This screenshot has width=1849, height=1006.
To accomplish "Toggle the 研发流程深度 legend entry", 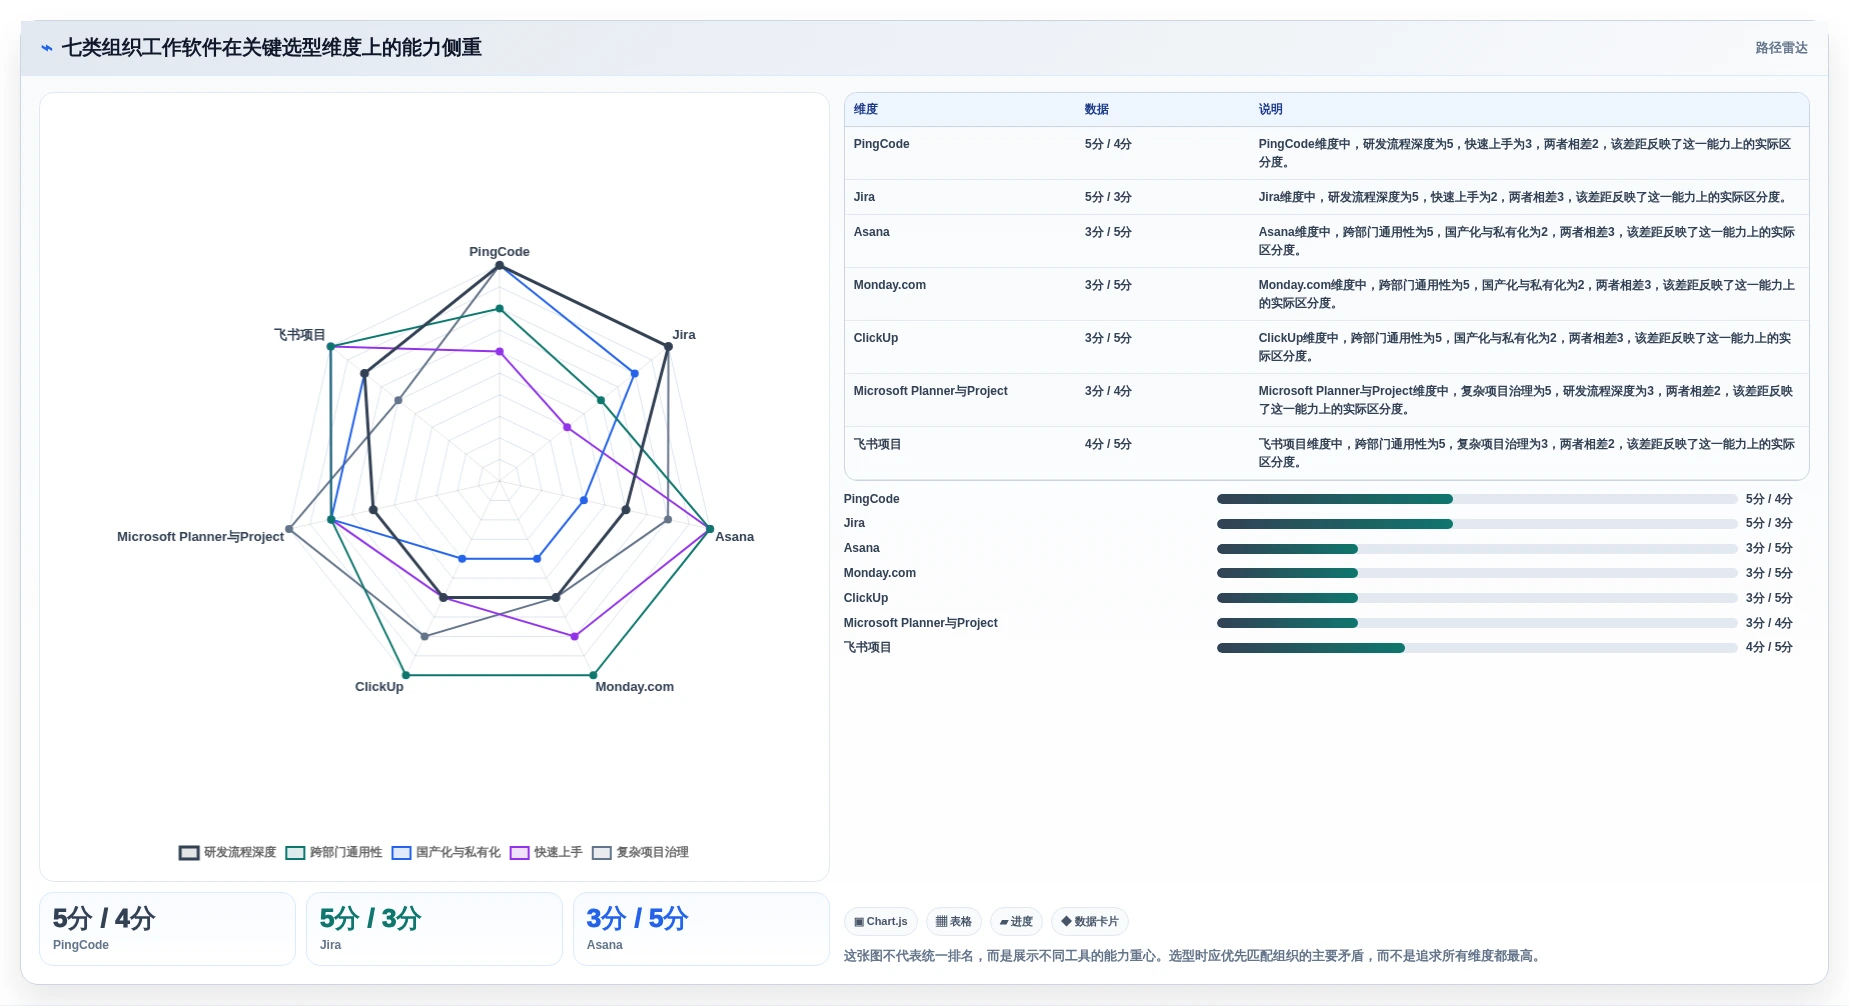I will tap(228, 852).
